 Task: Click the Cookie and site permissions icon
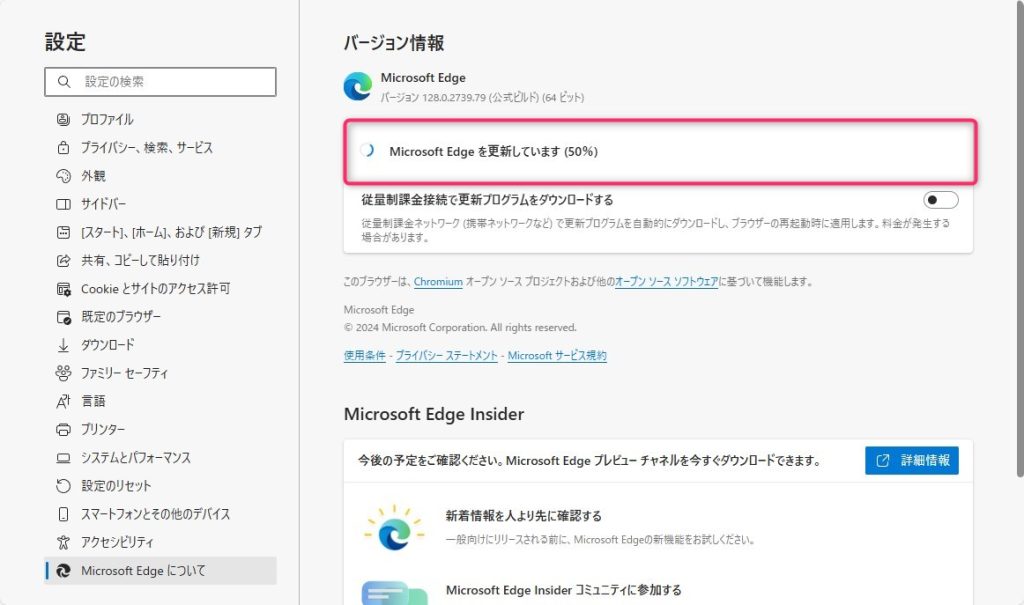point(63,288)
